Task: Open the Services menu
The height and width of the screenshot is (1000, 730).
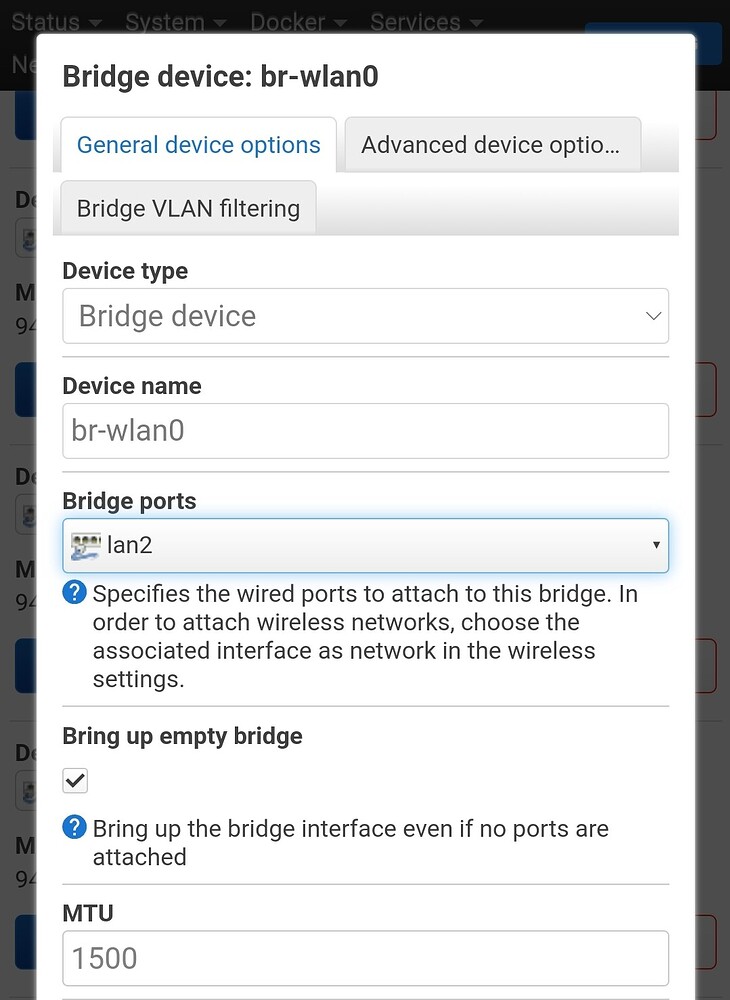Action: coord(417,21)
